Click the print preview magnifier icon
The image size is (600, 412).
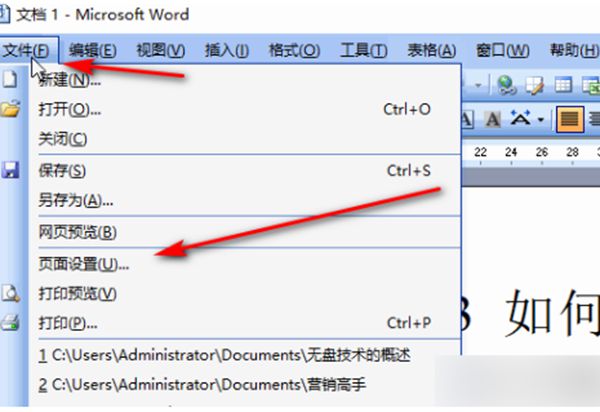coord(10,293)
